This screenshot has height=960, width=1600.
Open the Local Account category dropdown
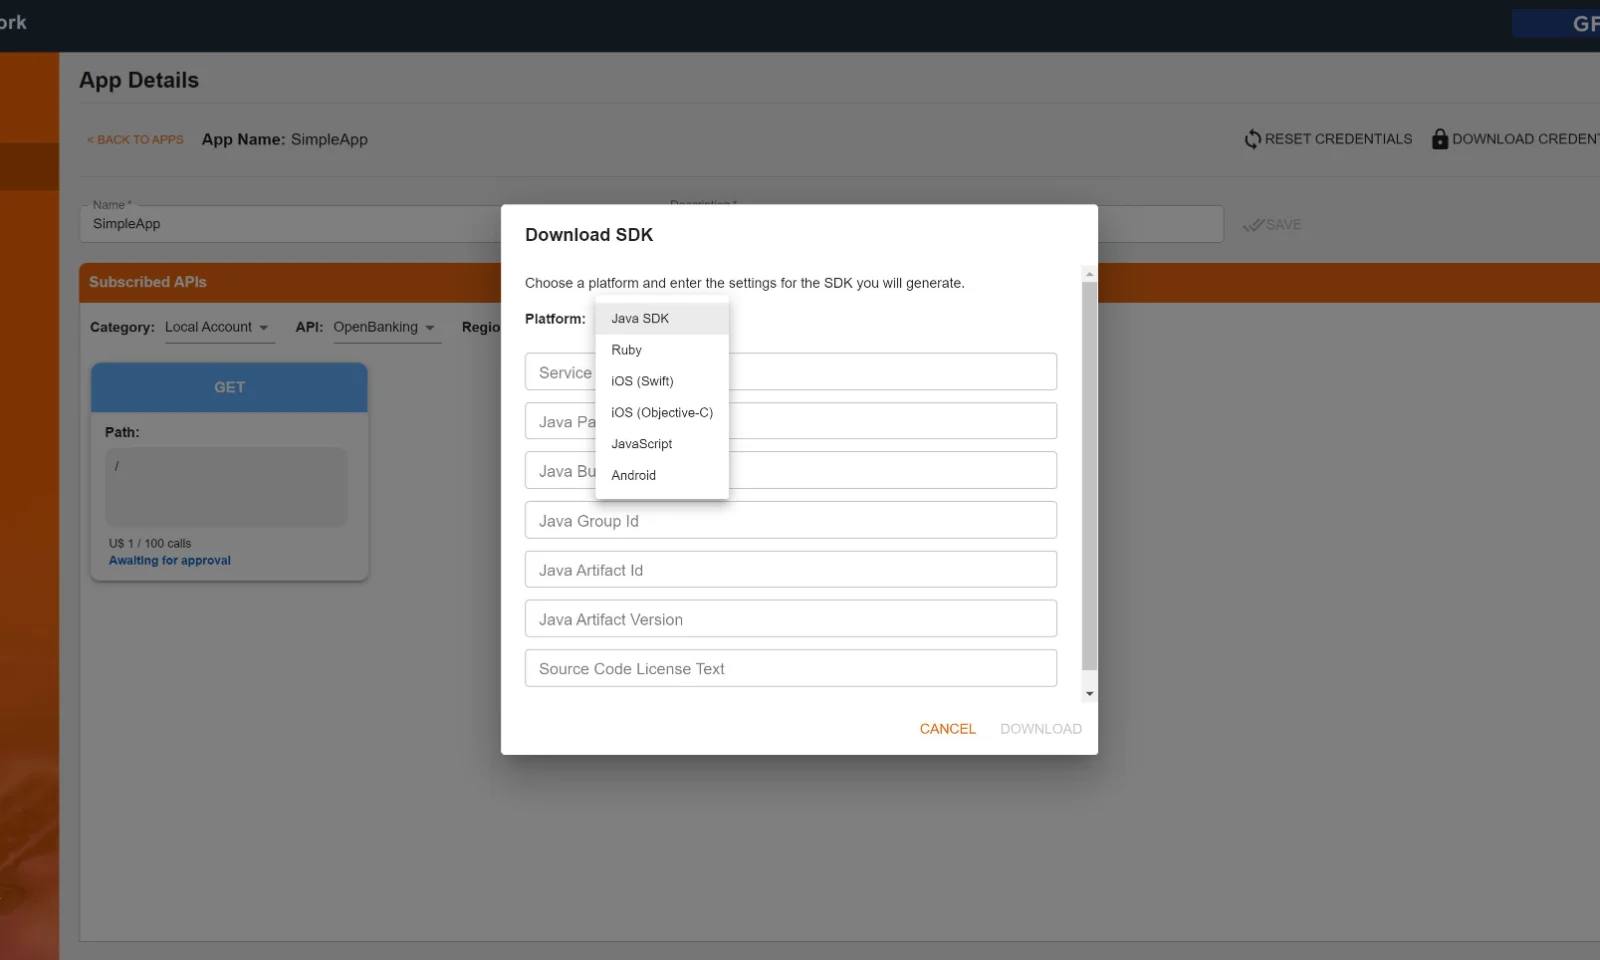point(218,327)
